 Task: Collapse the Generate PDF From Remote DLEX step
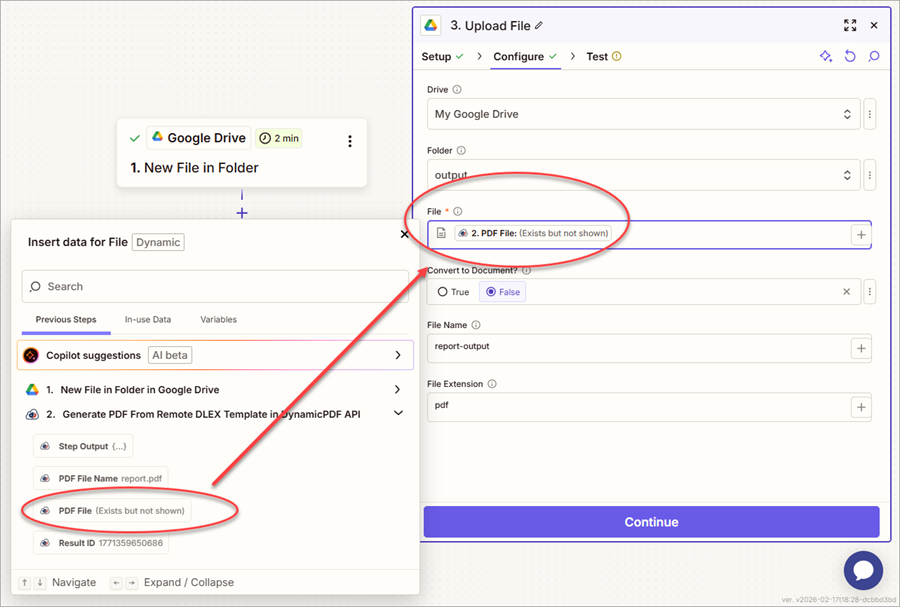pos(397,413)
